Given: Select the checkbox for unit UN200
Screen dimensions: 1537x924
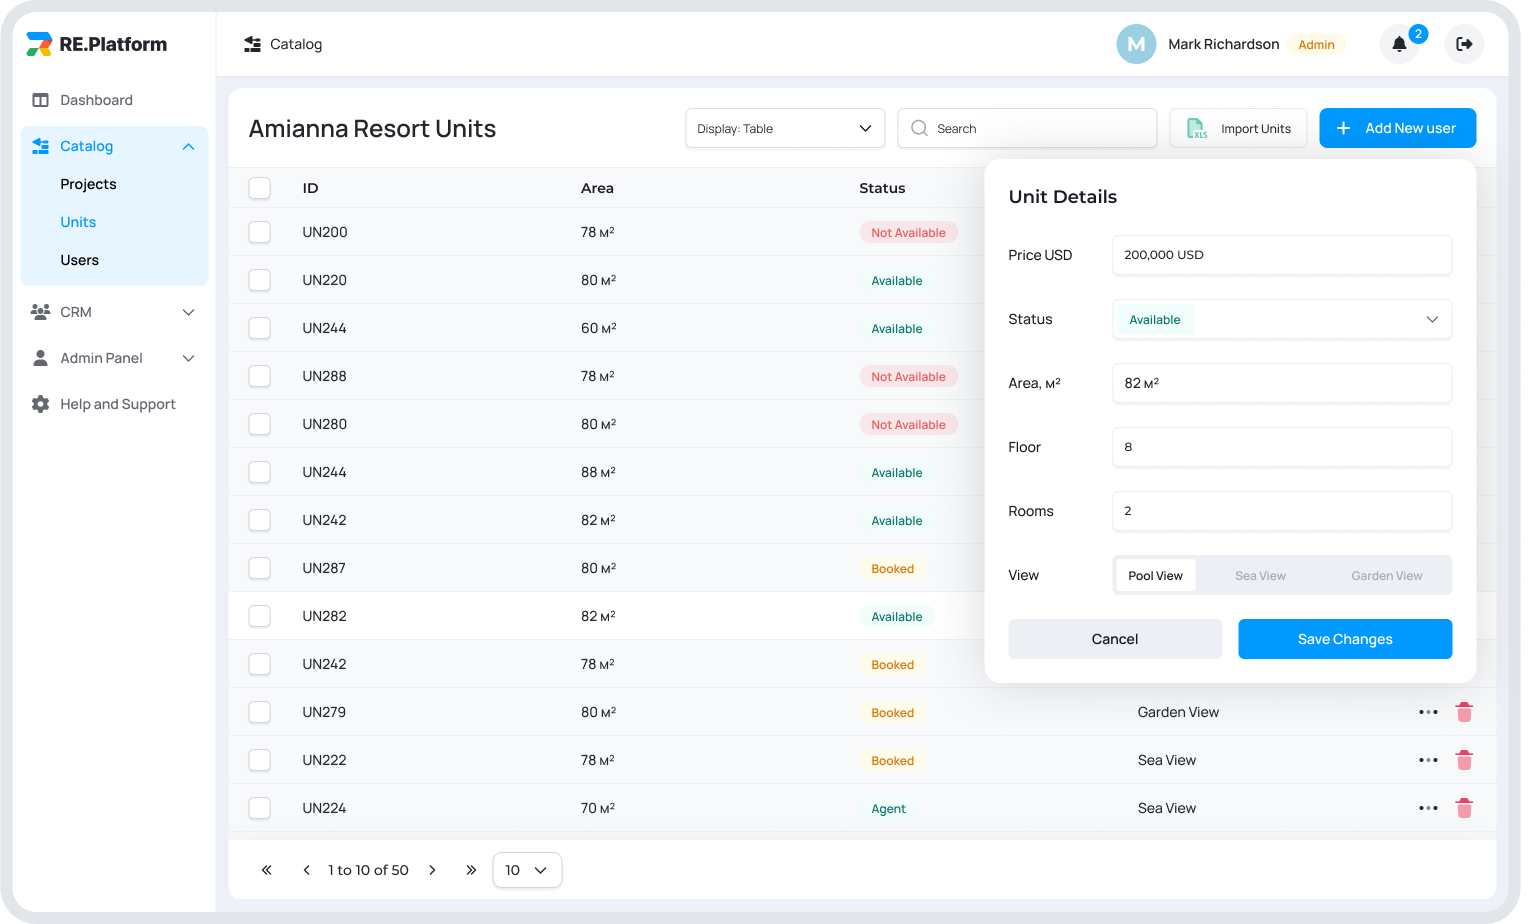Looking at the screenshot, I should coord(260,232).
